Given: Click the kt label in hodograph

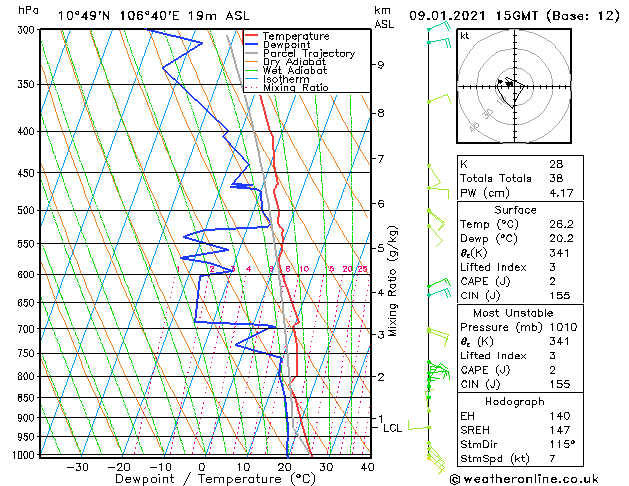Looking at the screenshot, I should click(465, 36).
